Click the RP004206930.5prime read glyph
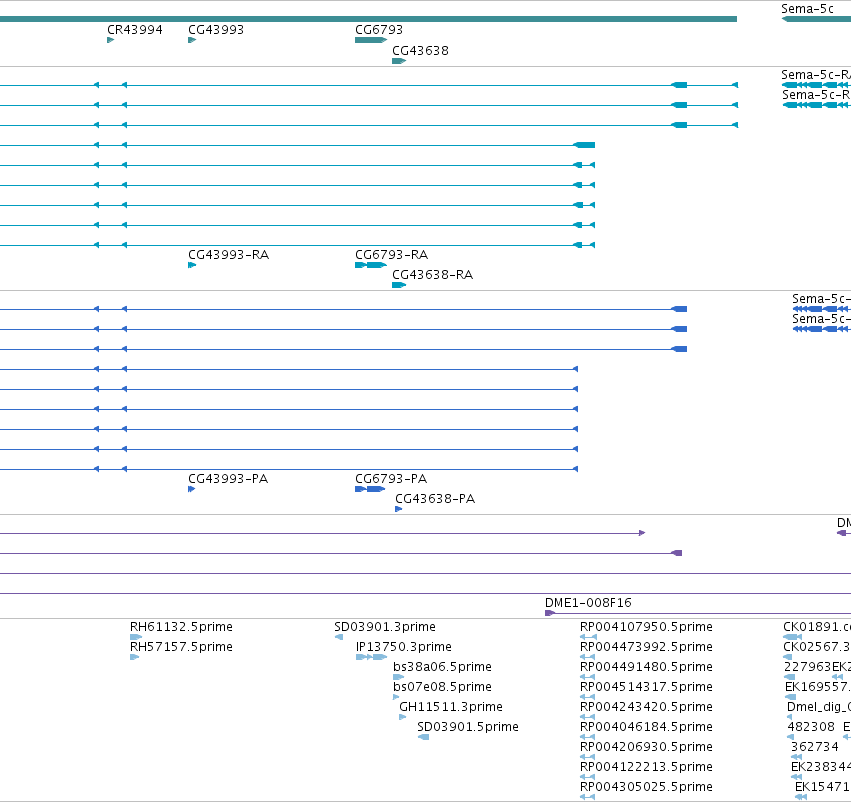 [588, 757]
